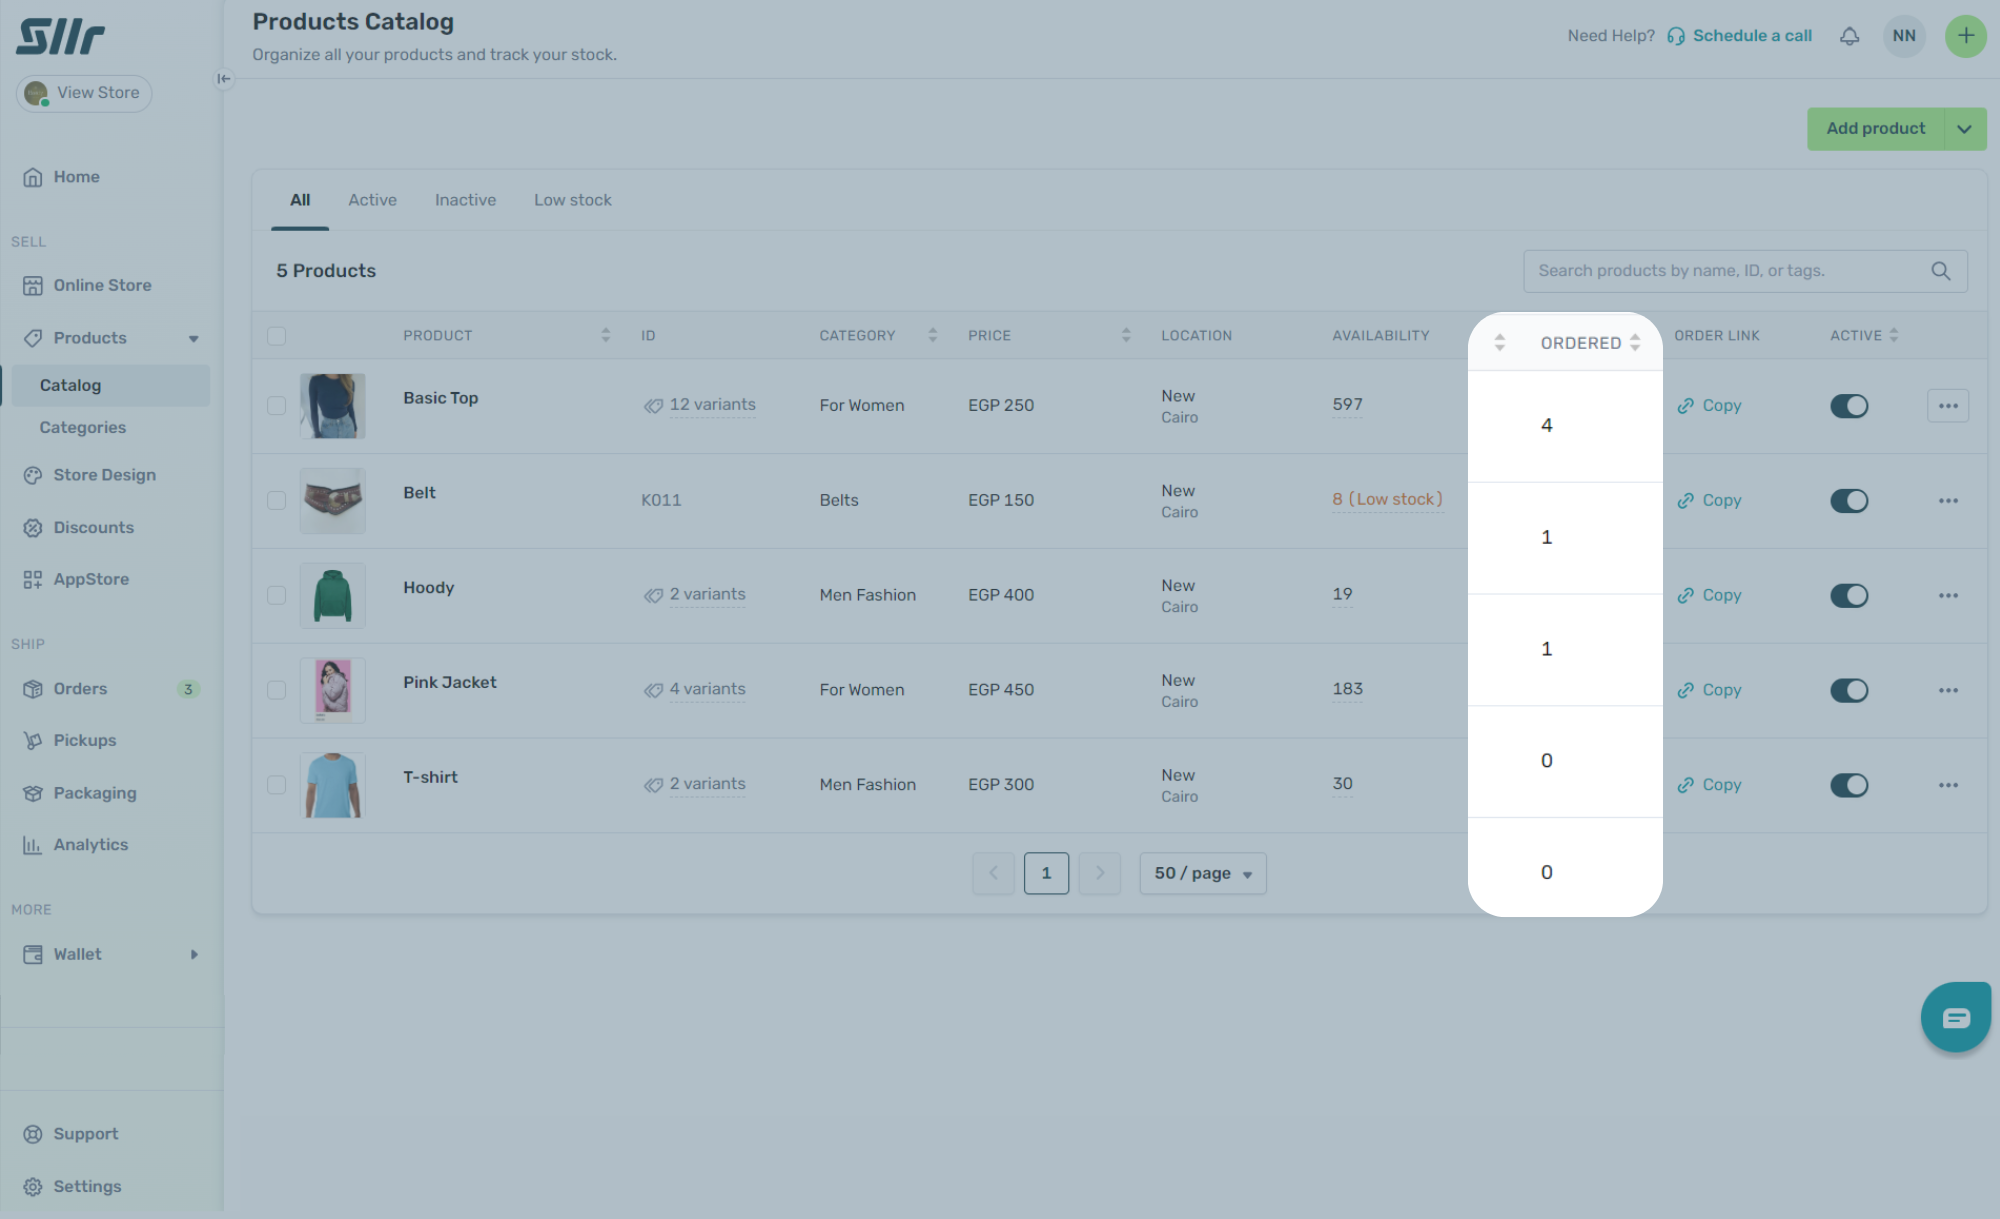Screen dimensions: 2000x1219
Task: Click the Schedule a call link
Action: [x=1751, y=36]
